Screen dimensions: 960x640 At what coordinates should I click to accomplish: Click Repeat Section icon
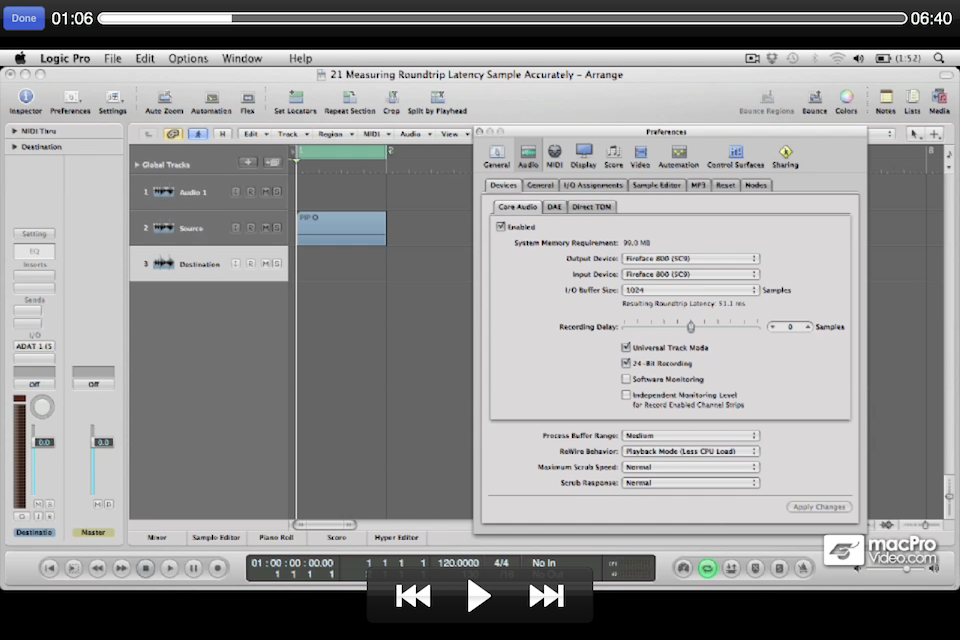coord(350,101)
